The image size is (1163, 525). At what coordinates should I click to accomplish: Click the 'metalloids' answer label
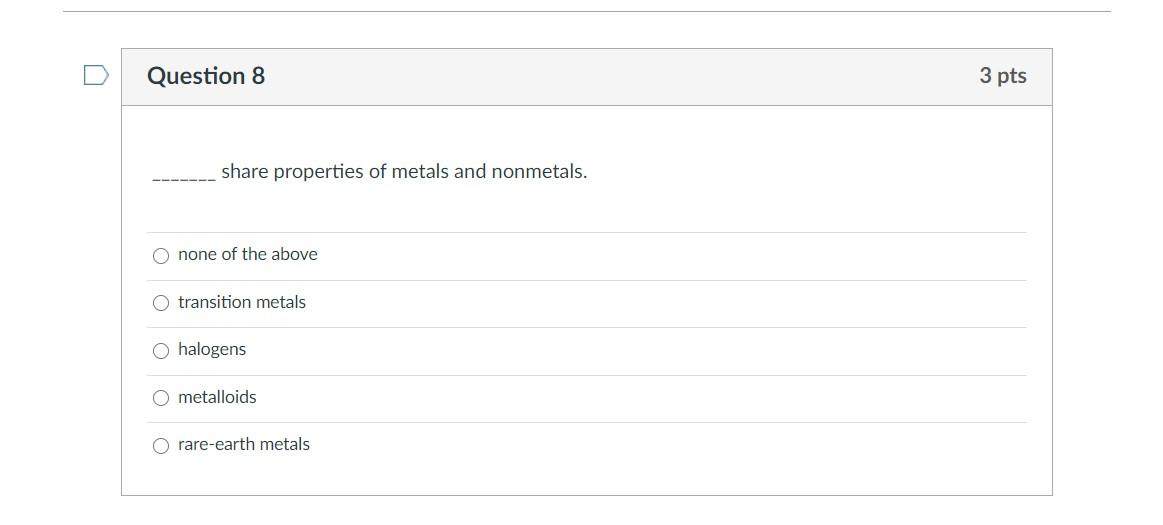tap(217, 397)
